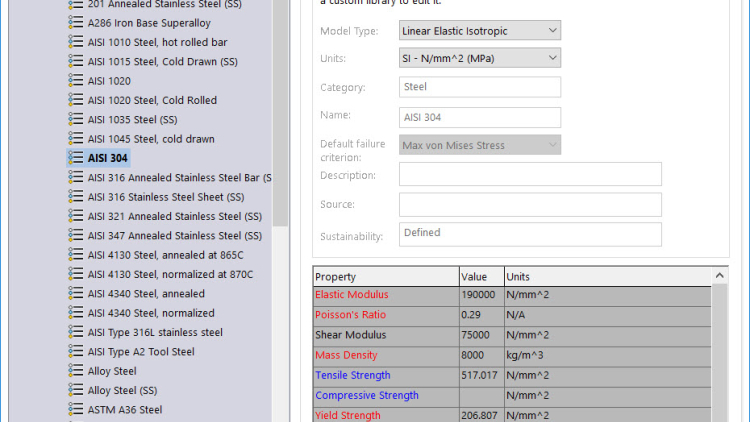The width and height of the screenshot is (750, 422).
Task: Click the material icon beside AISI 1045 Steel, cold drawn
Action: point(76,139)
